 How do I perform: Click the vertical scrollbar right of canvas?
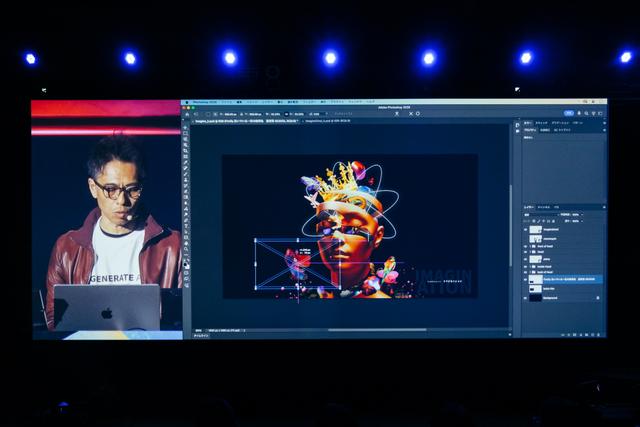coord(511,226)
